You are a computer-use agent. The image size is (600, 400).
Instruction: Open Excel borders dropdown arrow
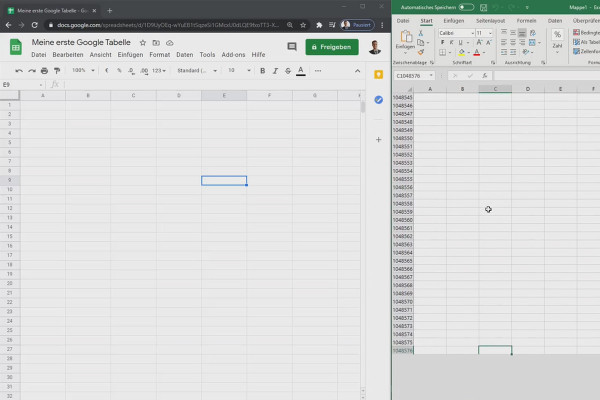pos(450,52)
